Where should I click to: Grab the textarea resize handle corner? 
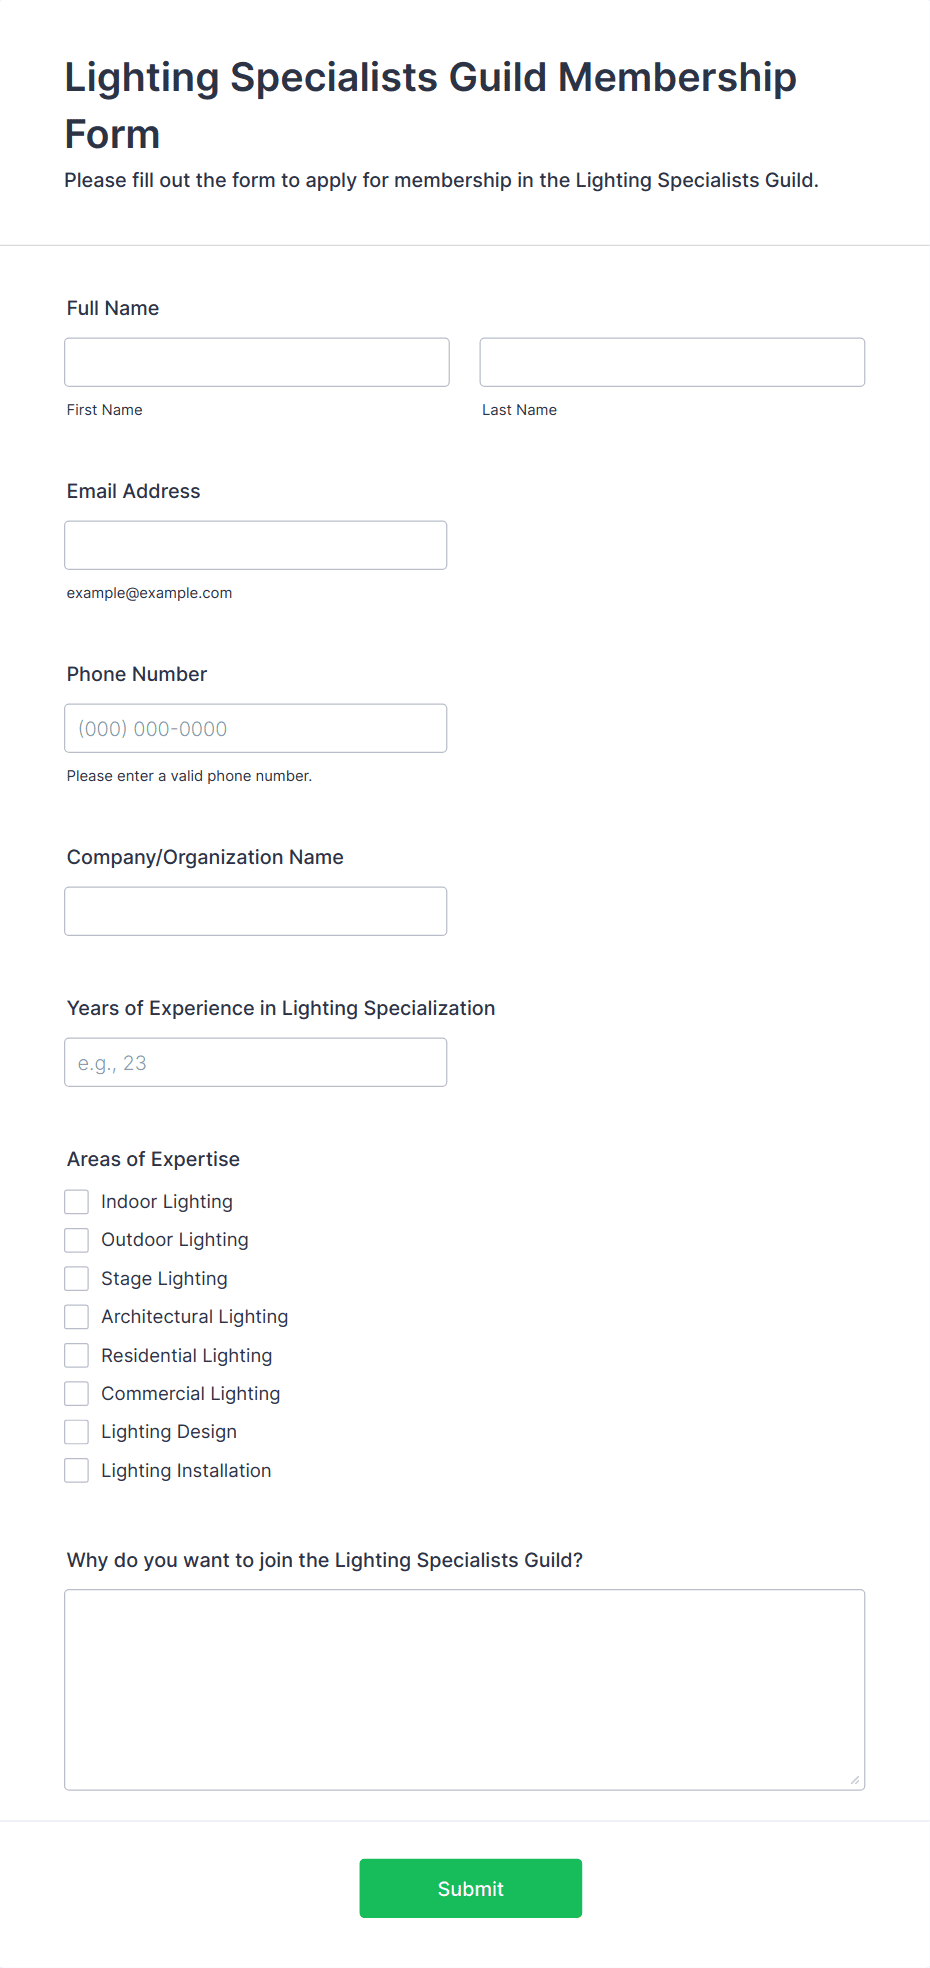tap(855, 1780)
